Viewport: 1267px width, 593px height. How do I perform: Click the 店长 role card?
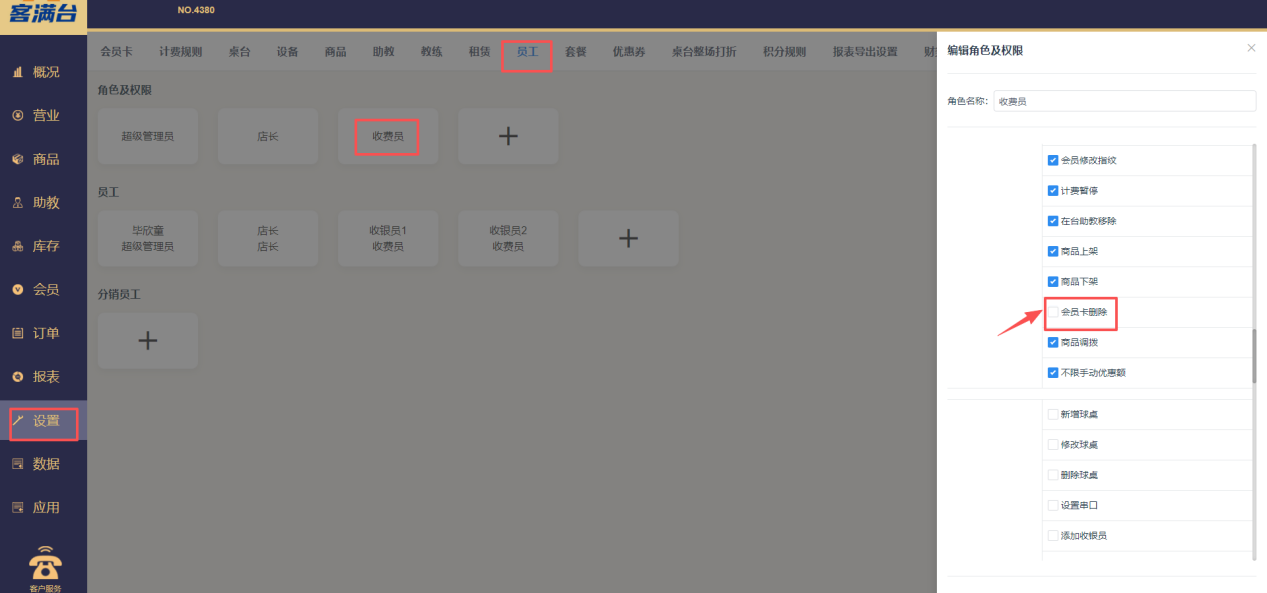pyautogui.click(x=267, y=136)
